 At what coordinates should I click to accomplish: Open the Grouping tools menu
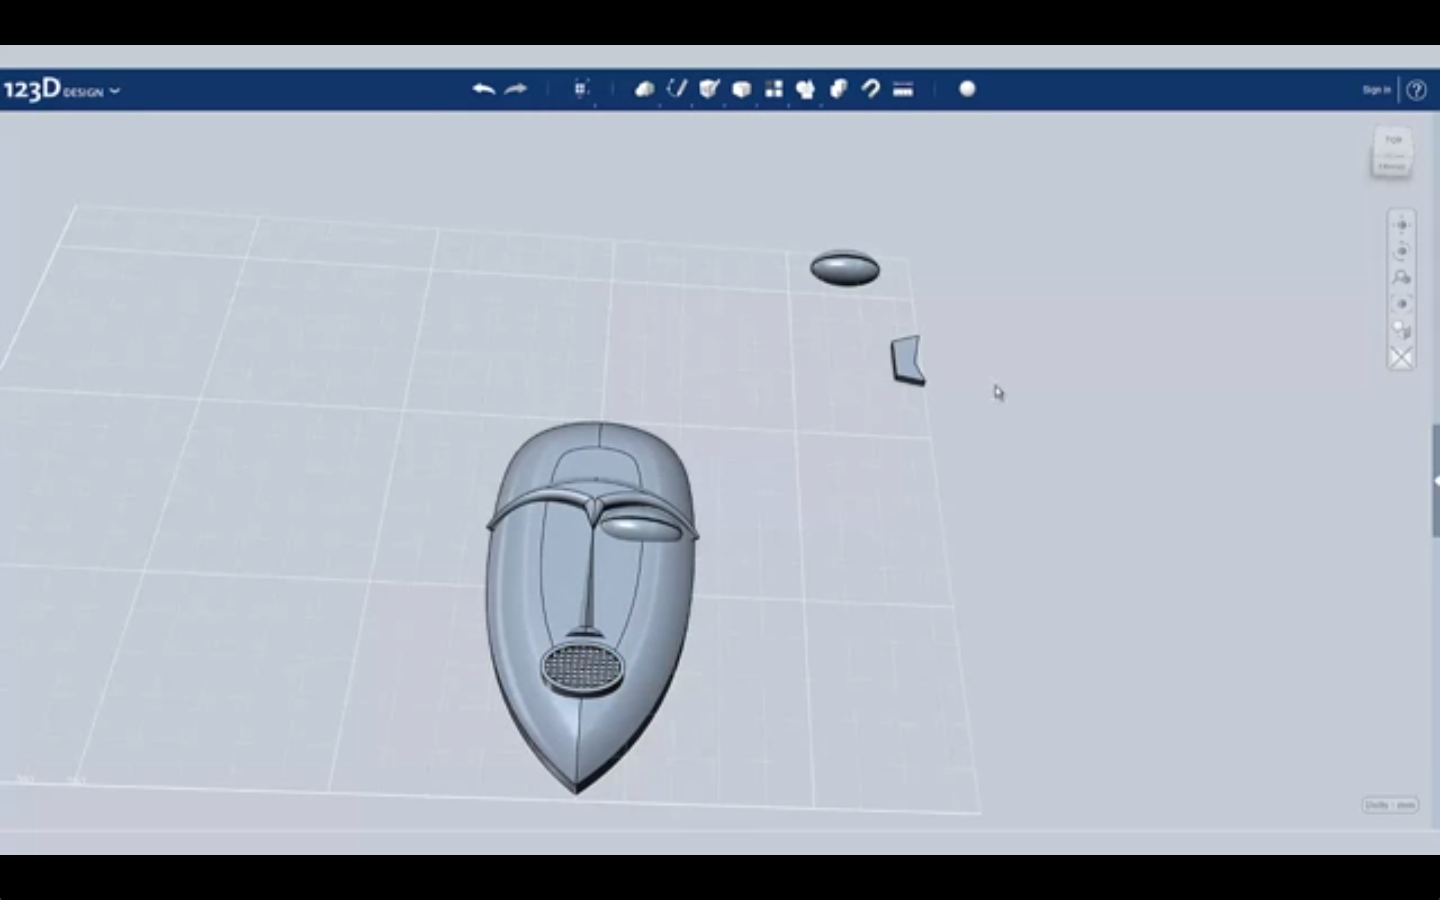coord(805,89)
